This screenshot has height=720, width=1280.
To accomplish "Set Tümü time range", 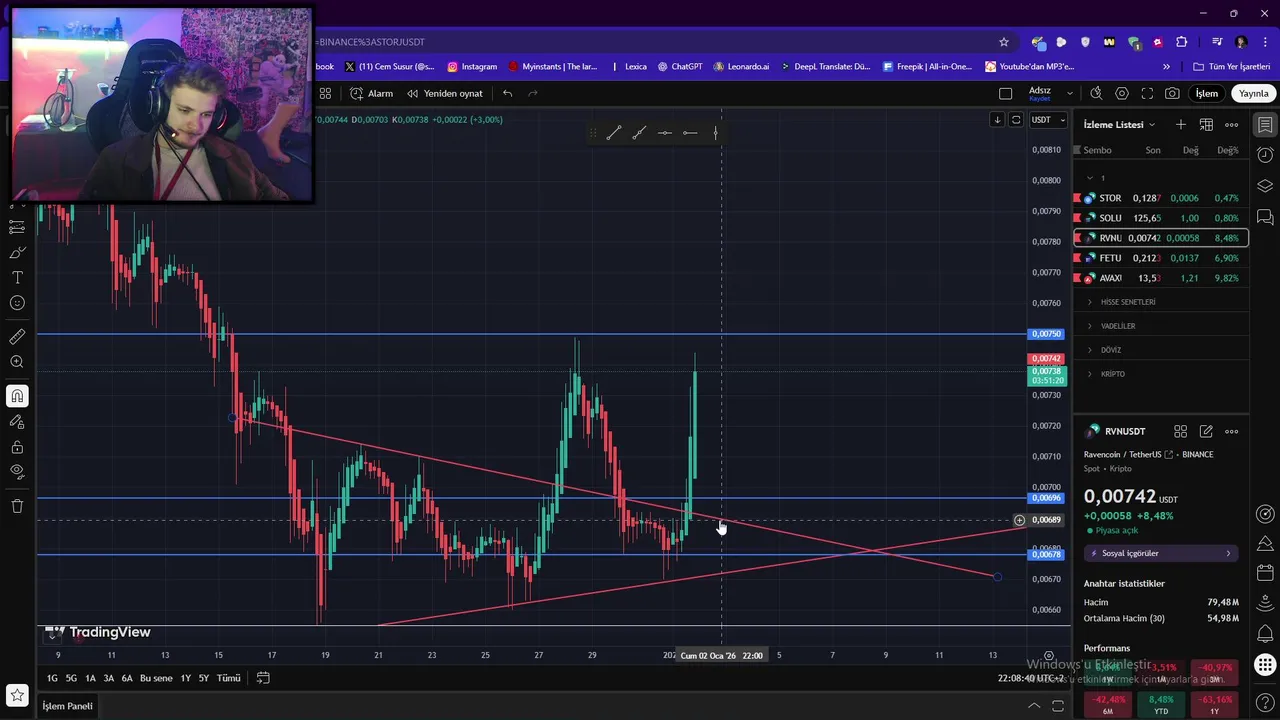I will (229, 678).
